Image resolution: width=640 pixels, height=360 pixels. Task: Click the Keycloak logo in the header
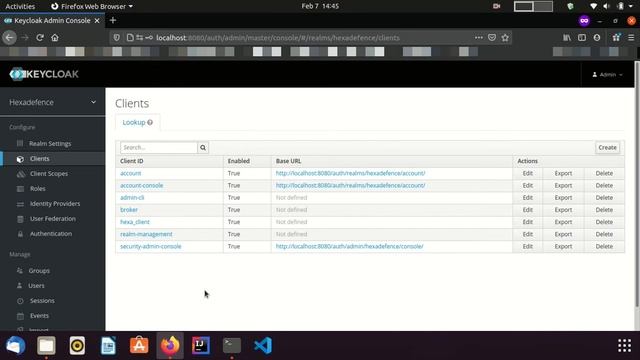coord(44,74)
